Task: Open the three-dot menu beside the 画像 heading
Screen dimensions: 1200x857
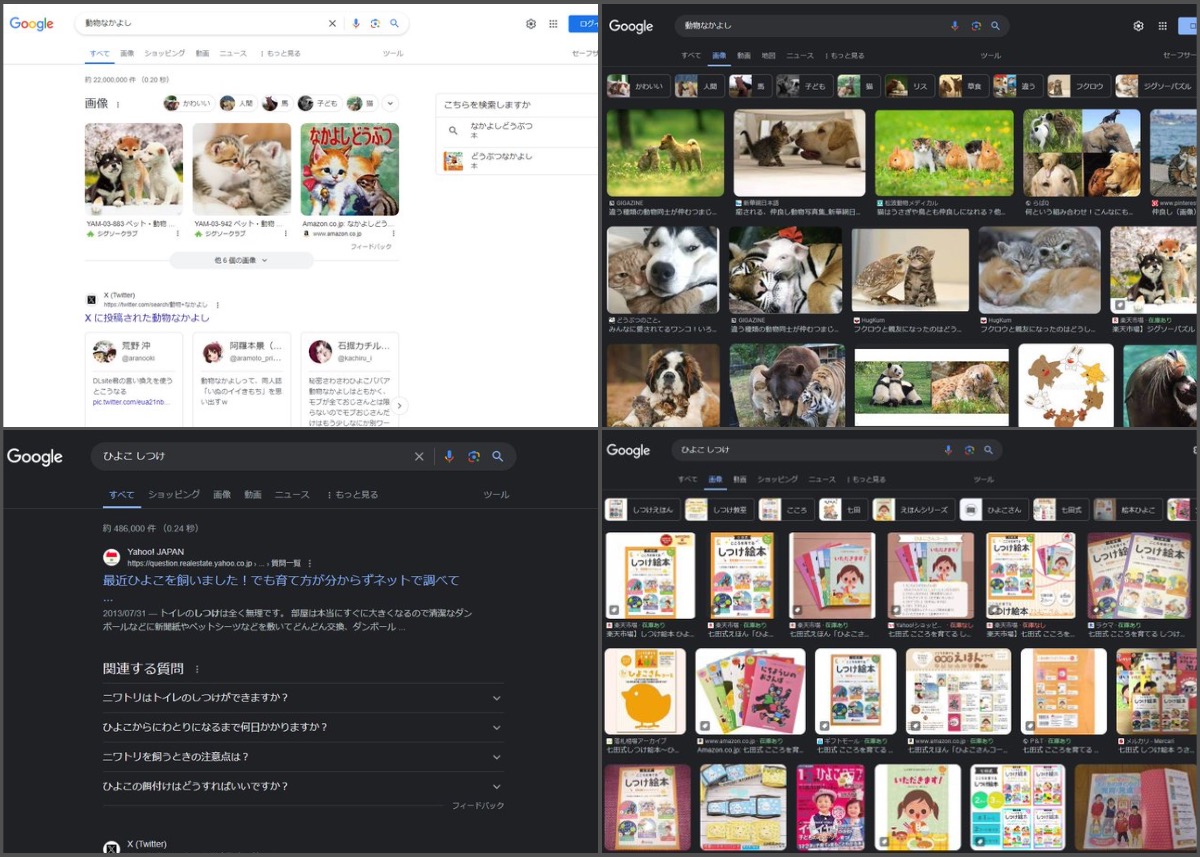Action: [x=118, y=104]
